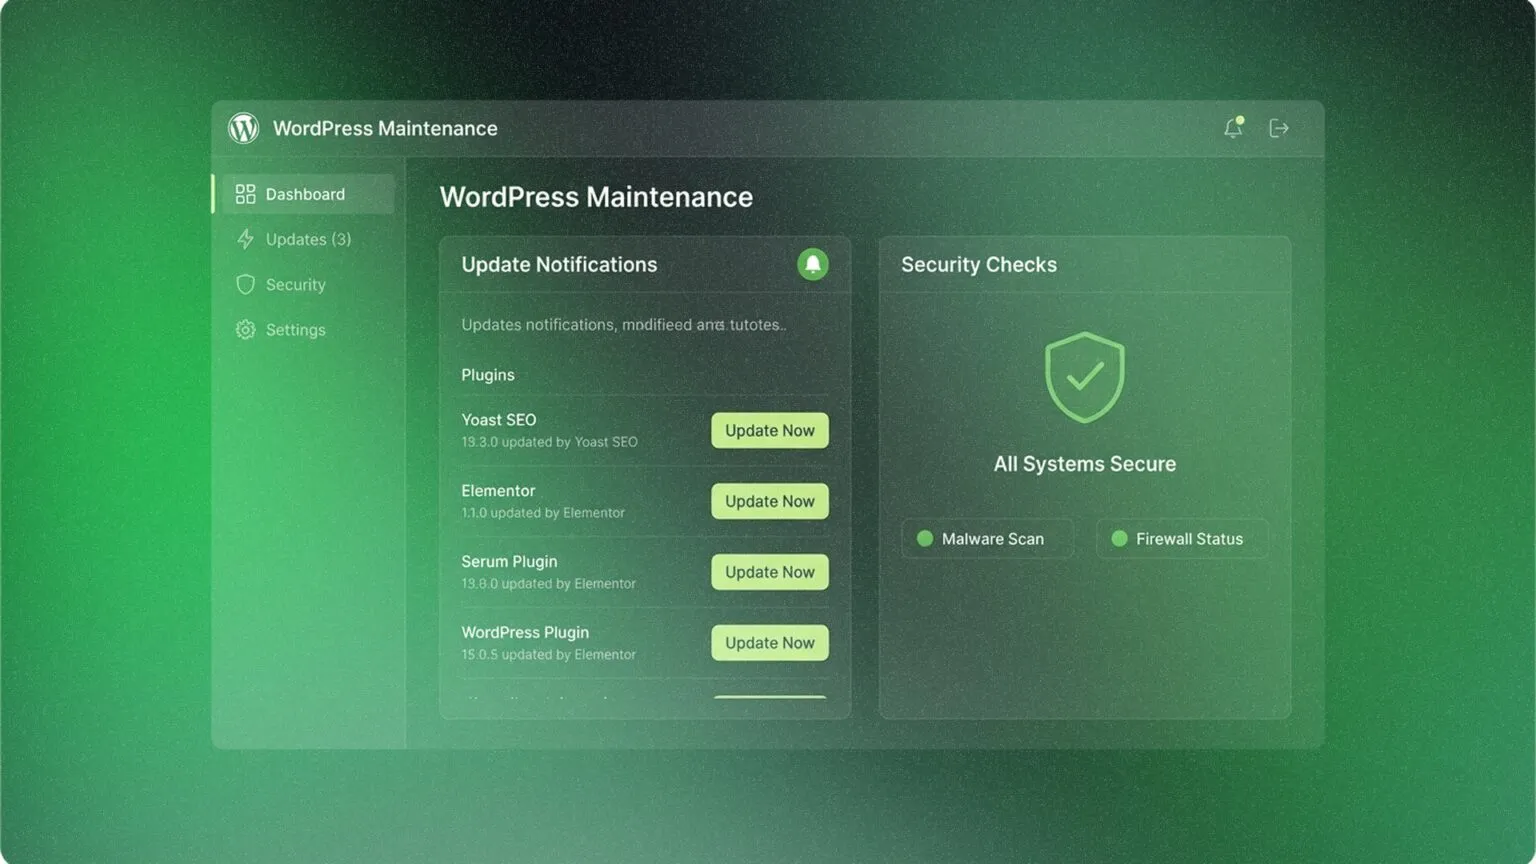
Task: Click the WordPress Maintenance page heading
Action: point(596,197)
